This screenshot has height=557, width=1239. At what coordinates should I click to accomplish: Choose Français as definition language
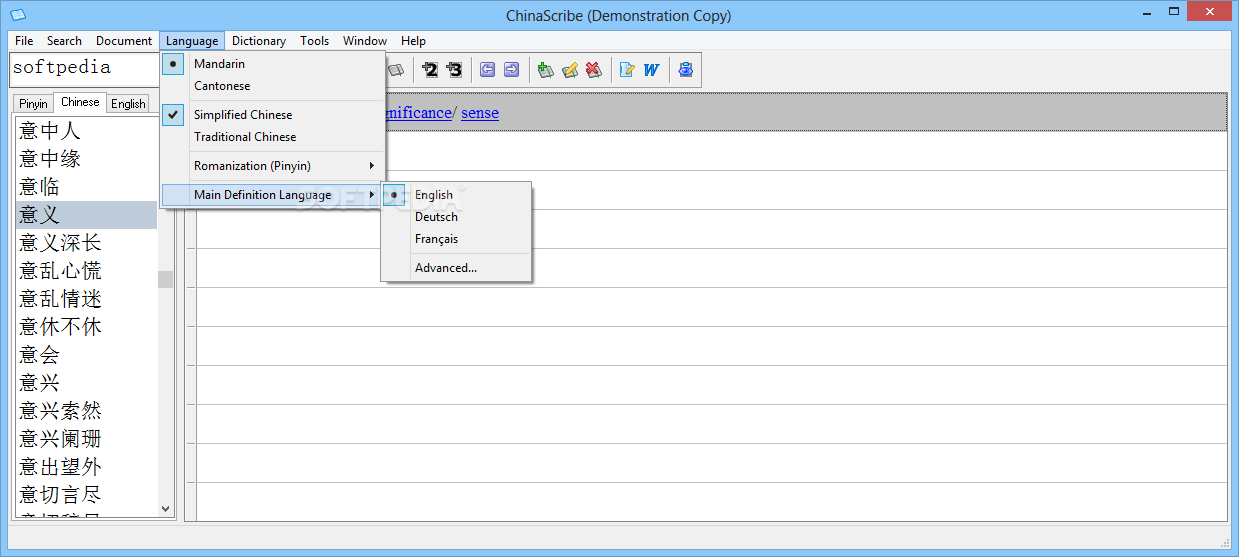tap(457, 239)
